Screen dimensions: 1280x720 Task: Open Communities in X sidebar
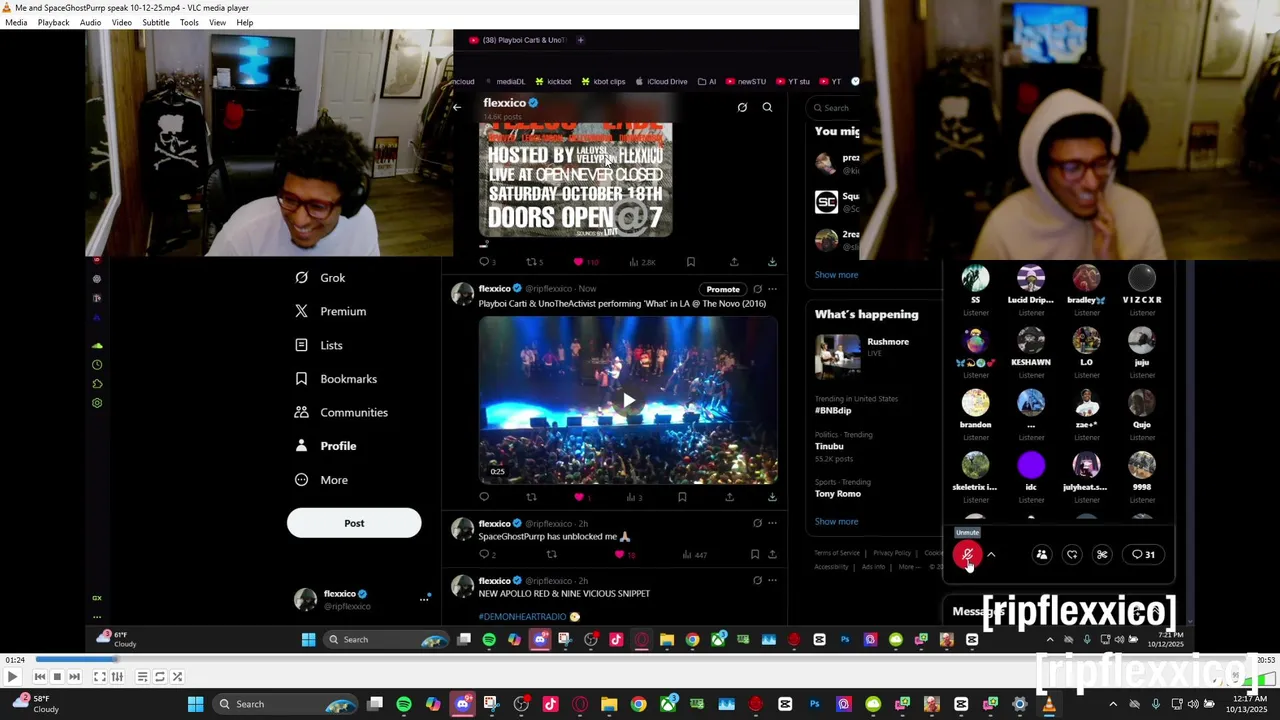point(341,412)
